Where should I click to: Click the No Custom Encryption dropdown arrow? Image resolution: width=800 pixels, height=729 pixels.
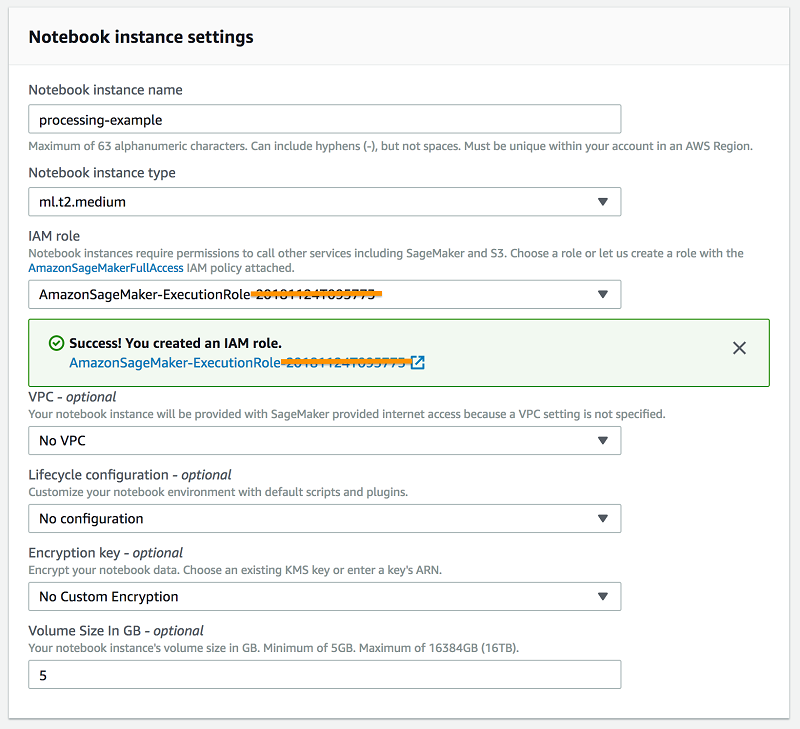click(x=602, y=596)
